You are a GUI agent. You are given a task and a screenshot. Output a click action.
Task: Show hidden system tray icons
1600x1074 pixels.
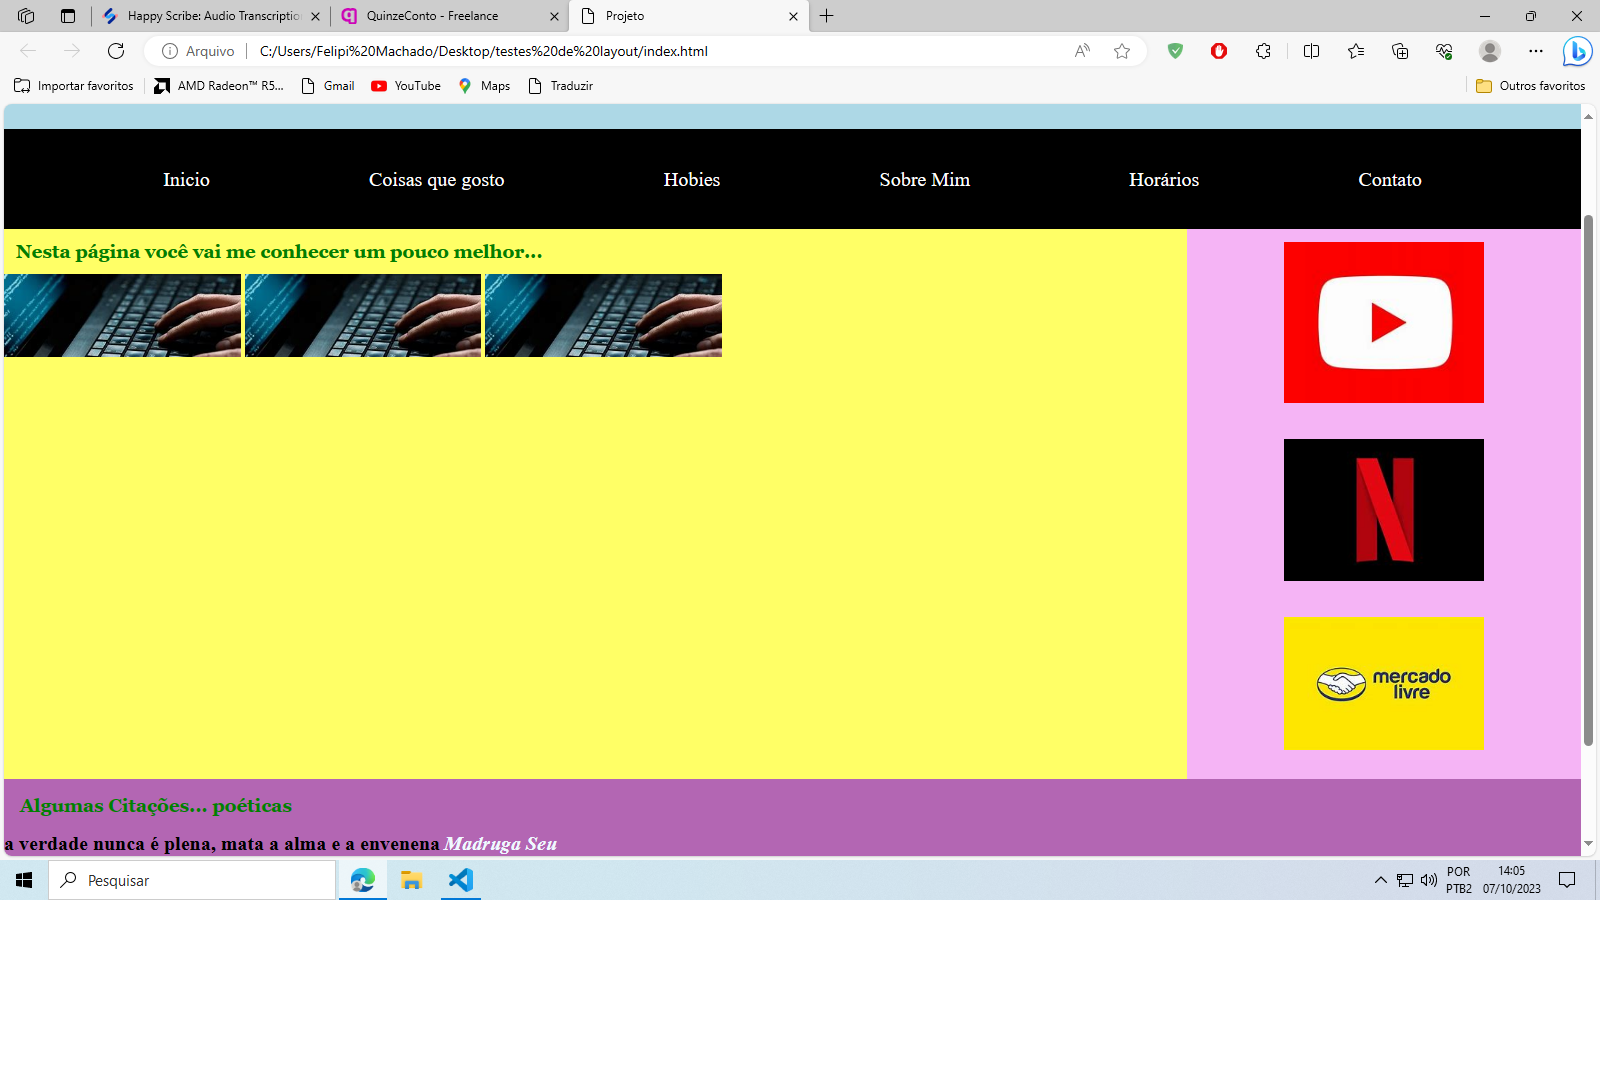(1380, 880)
